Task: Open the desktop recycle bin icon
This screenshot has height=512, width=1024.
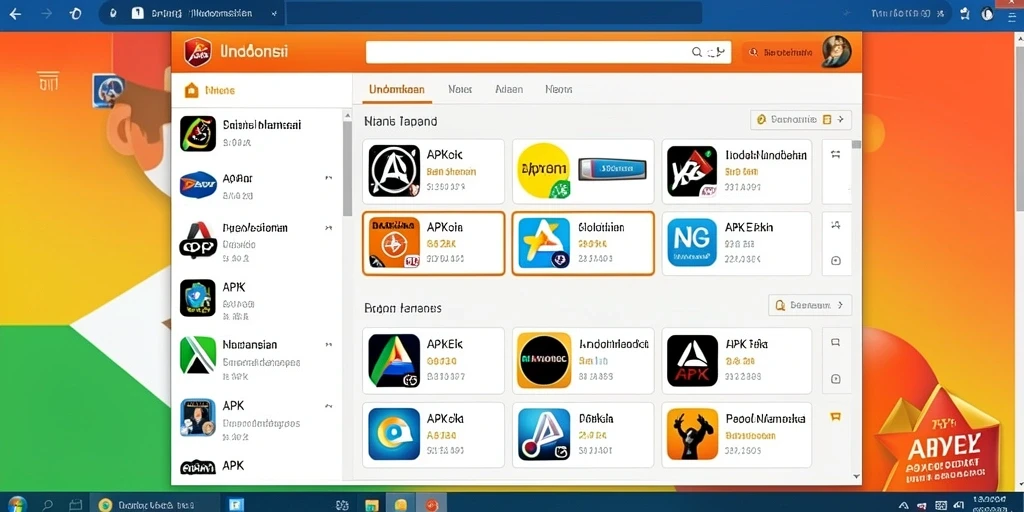Action: [48, 82]
